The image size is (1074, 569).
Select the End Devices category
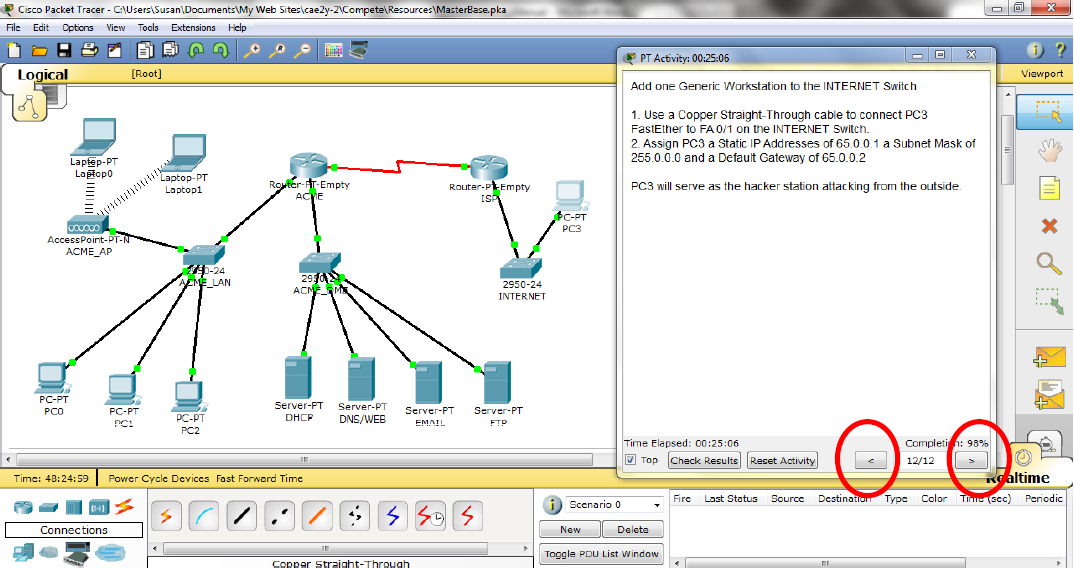pos(23,552)
